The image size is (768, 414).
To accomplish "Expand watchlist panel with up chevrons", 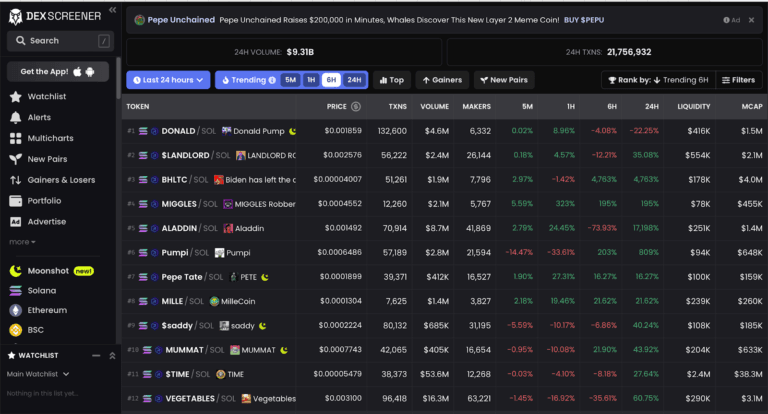I will tap(112, 356).
